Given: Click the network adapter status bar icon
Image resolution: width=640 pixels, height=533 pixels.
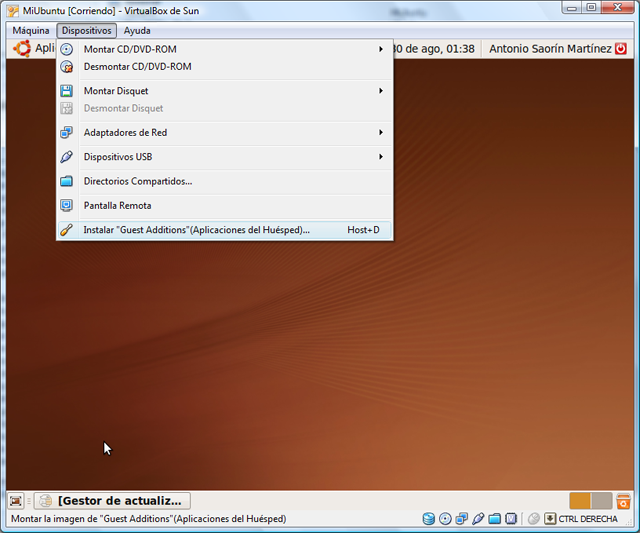Looking at the screenshot, I should pyautogui.click(x=461, y=519).
